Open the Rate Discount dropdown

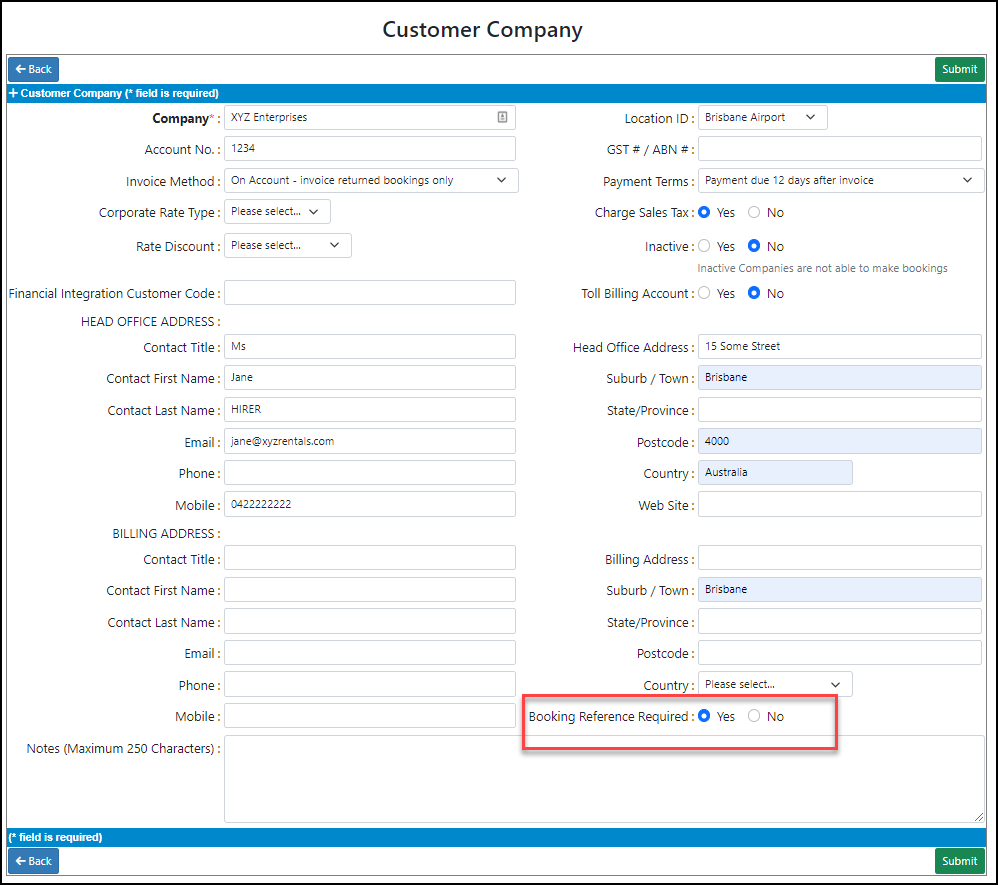coord(288,245)
